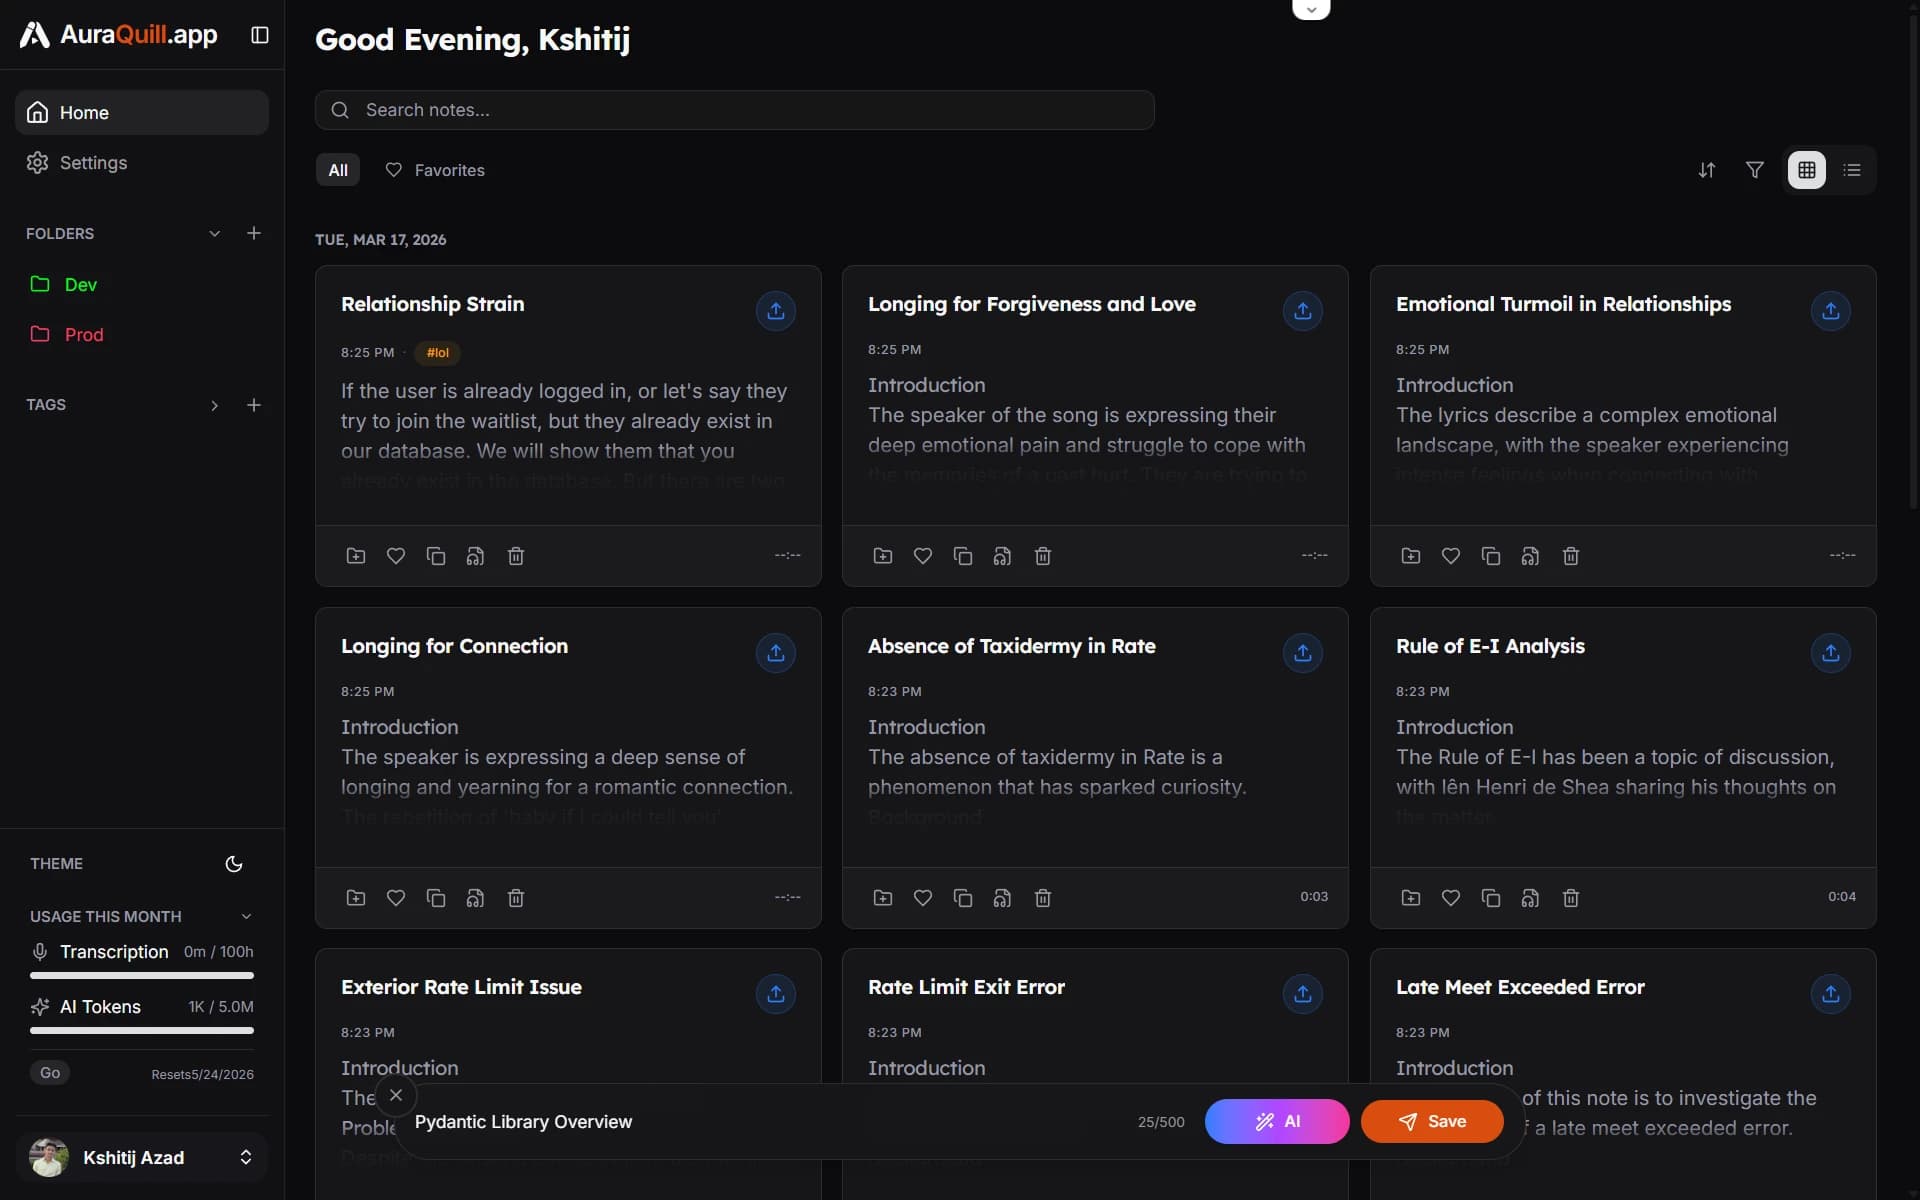Viewport: 1920px width, 1200px height.
Task: Share the Longing for Connection note
Action: tap(776, 653)
